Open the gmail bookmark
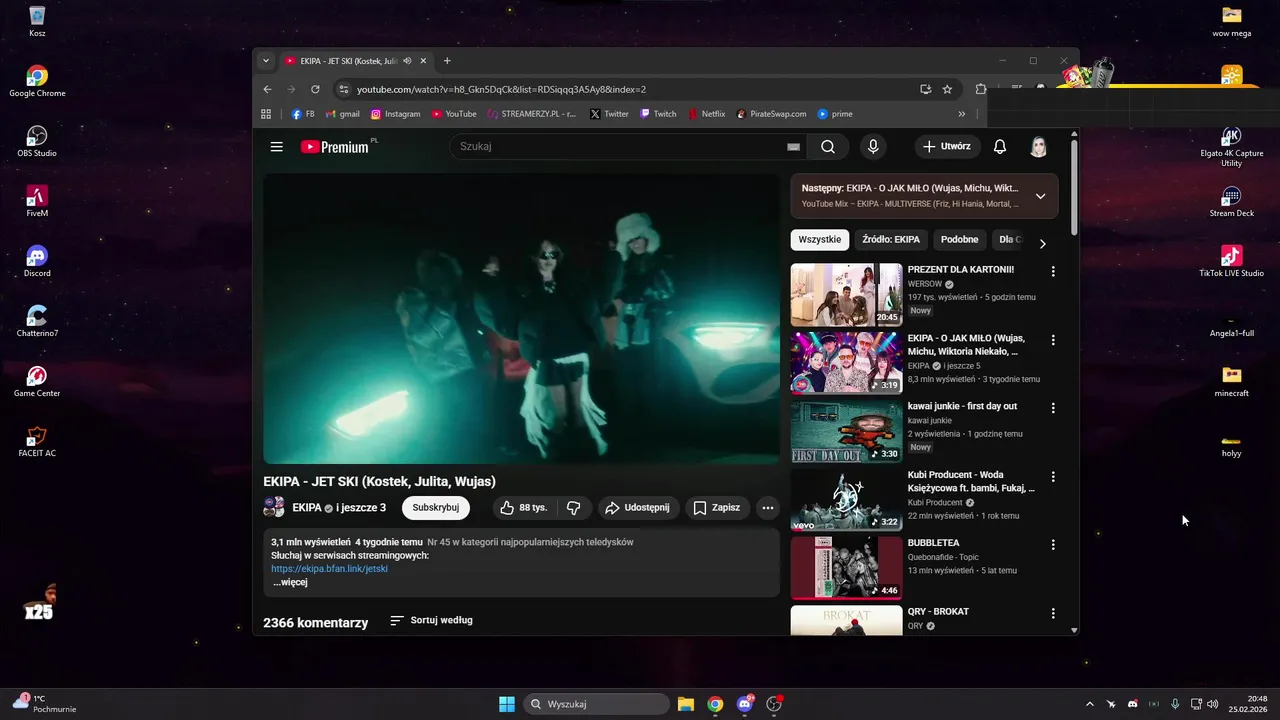Viewport: 1280px width, 720px height. click(x=342, y=114)
